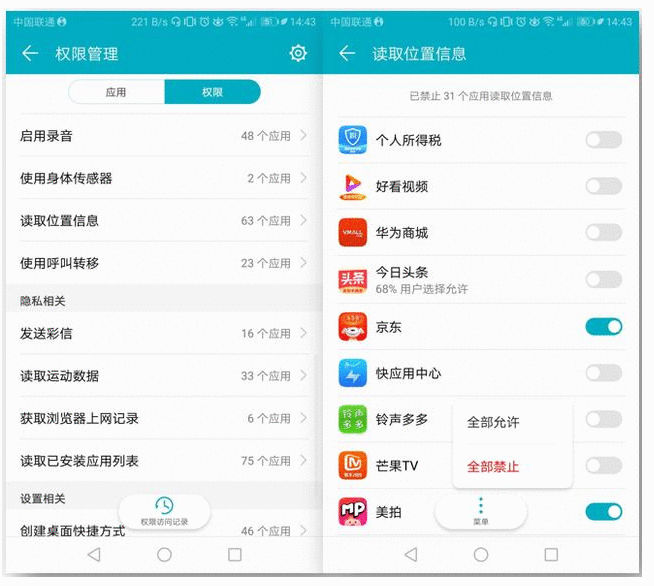Enable location access for 铃声多多
654x586 pixels.
[x=604, y=419]
